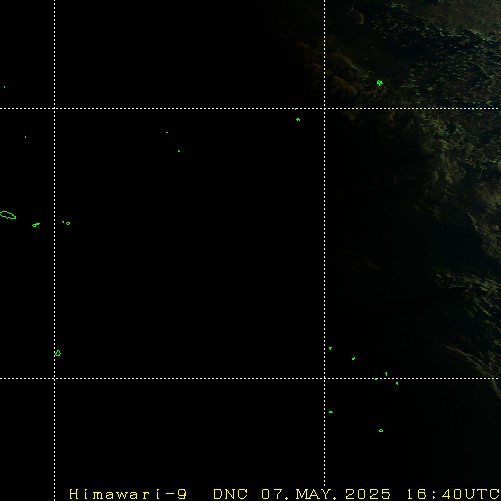This screenshot has height=501, width=501.
Task: Click the ring-shaped atoll outline near bottom
Action: pyautogui.click(x=381, y=431)
